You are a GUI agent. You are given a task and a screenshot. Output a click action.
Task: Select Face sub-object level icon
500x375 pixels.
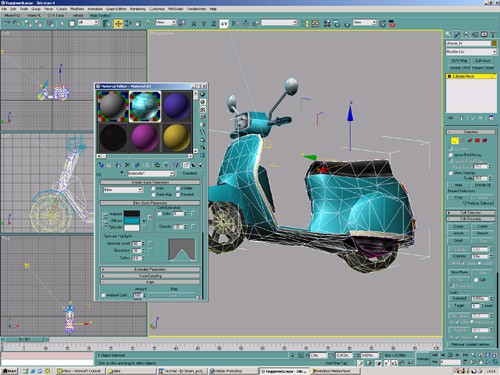pos(470,140)
